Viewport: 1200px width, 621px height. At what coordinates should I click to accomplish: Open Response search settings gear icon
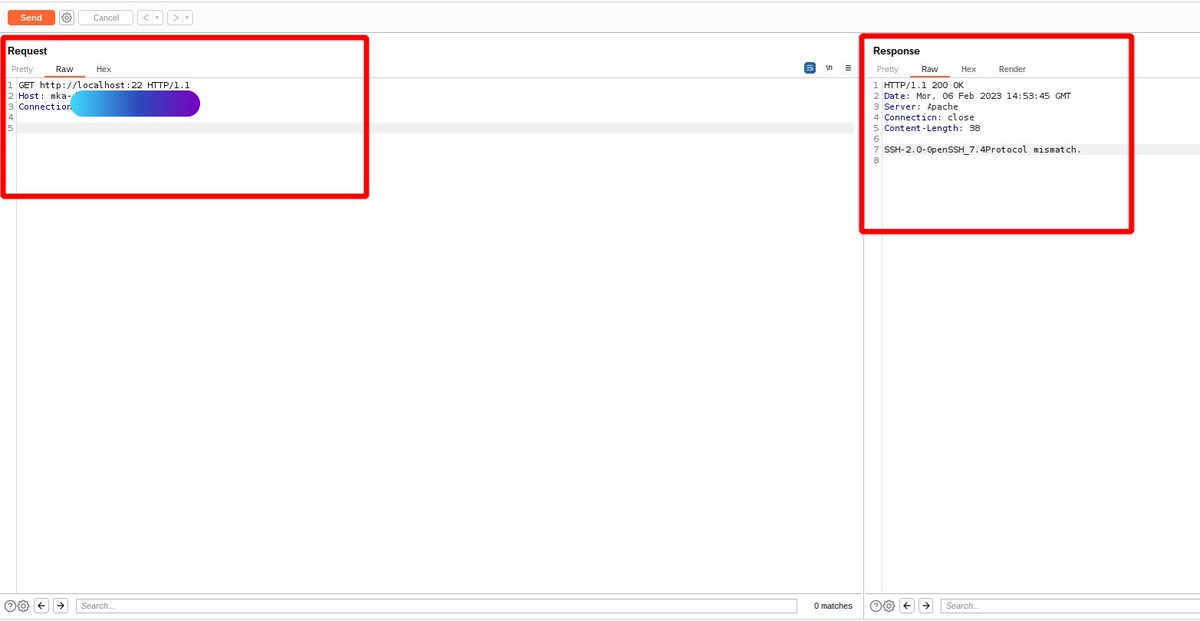(889, 606)
